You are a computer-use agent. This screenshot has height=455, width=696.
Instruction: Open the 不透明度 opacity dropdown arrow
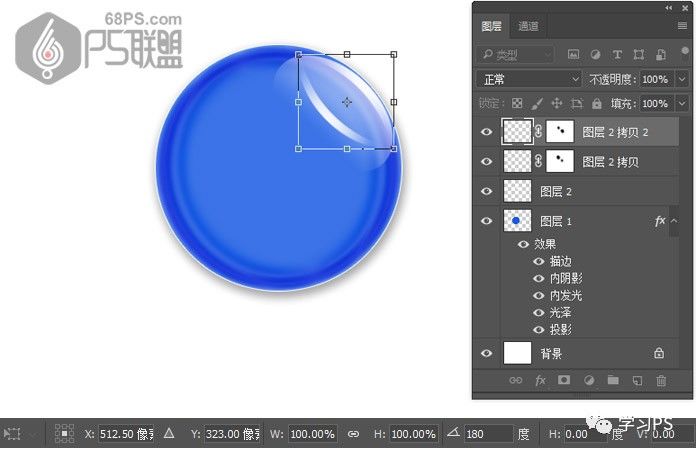click(x=682, y=79)
